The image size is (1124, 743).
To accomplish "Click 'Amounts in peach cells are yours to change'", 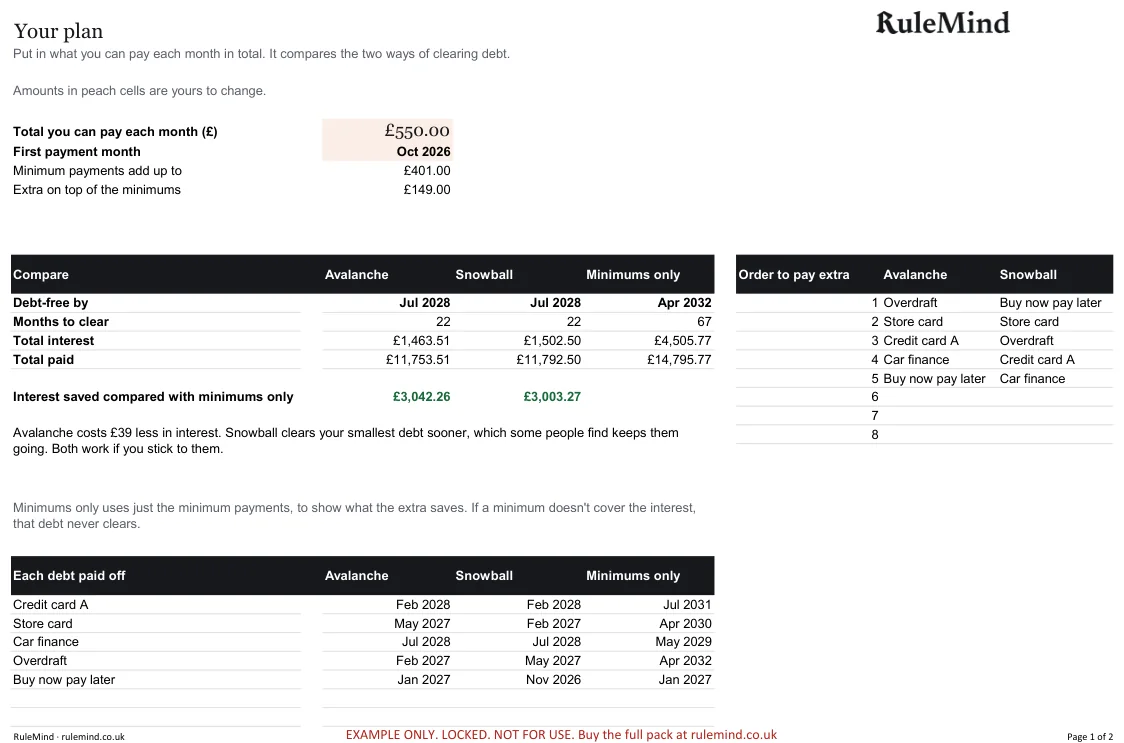I will coord(139,90).
